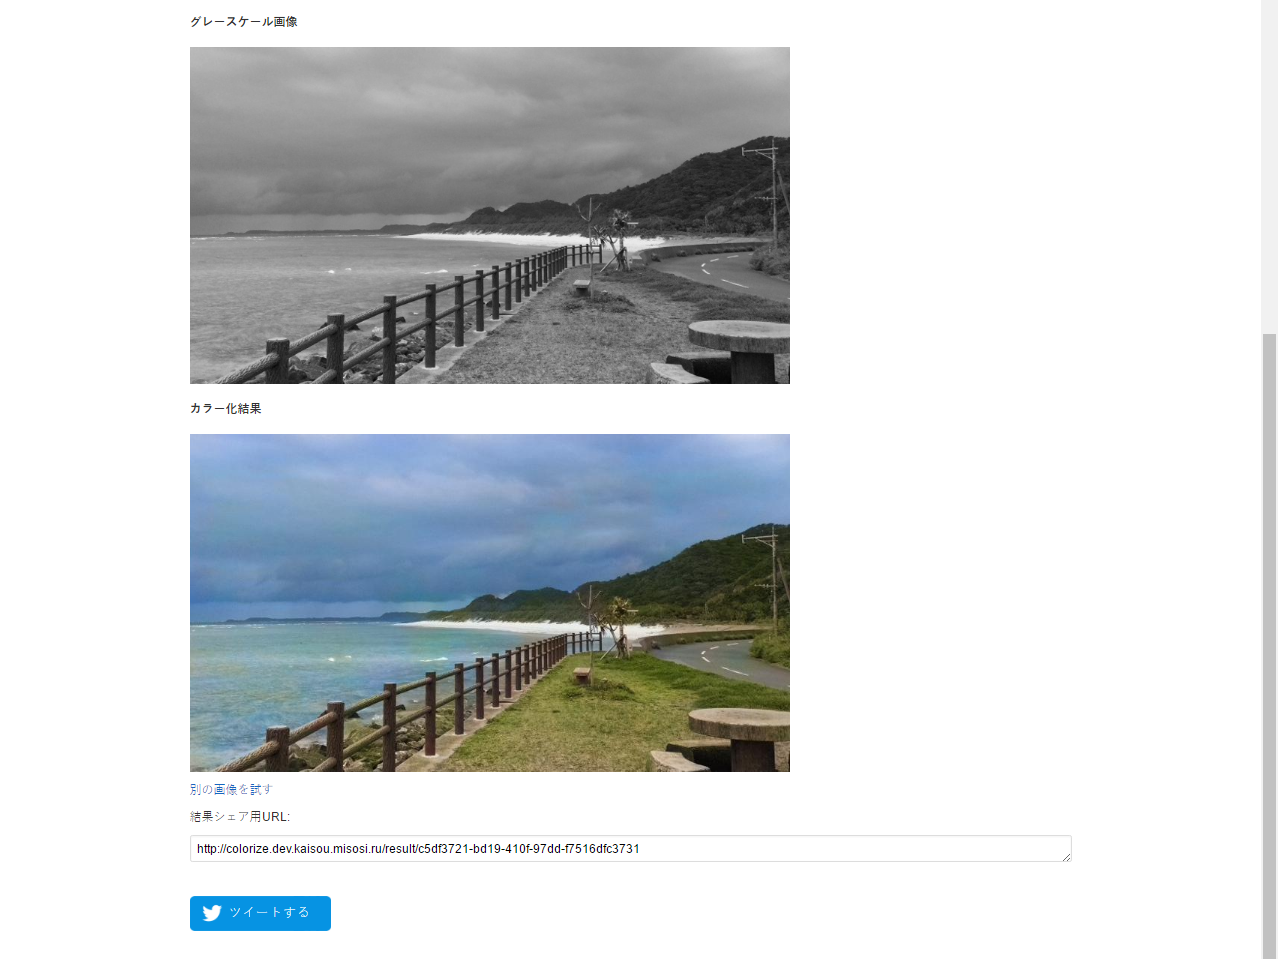Screen dimensions: 1278x959
Task: Click the Twitter bird icon
Action: tap(212, 913)
